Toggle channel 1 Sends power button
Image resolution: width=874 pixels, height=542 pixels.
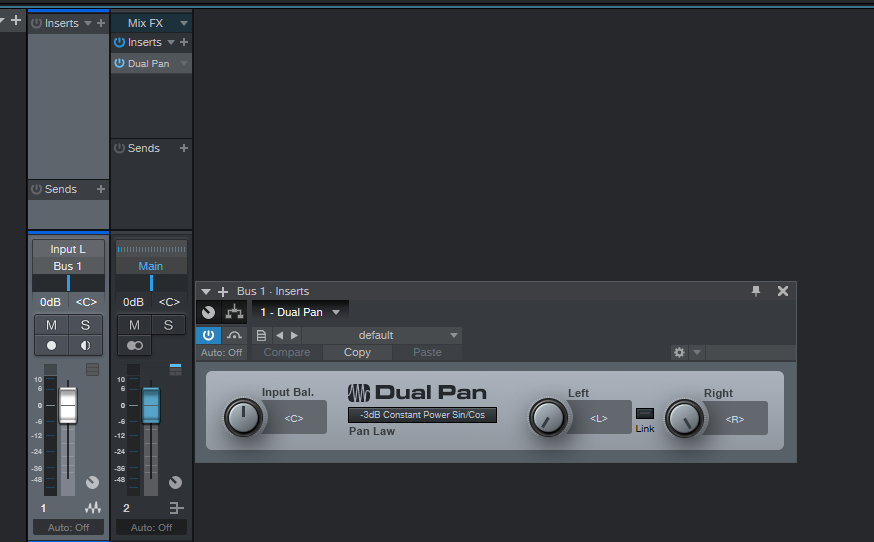point(37,189)
